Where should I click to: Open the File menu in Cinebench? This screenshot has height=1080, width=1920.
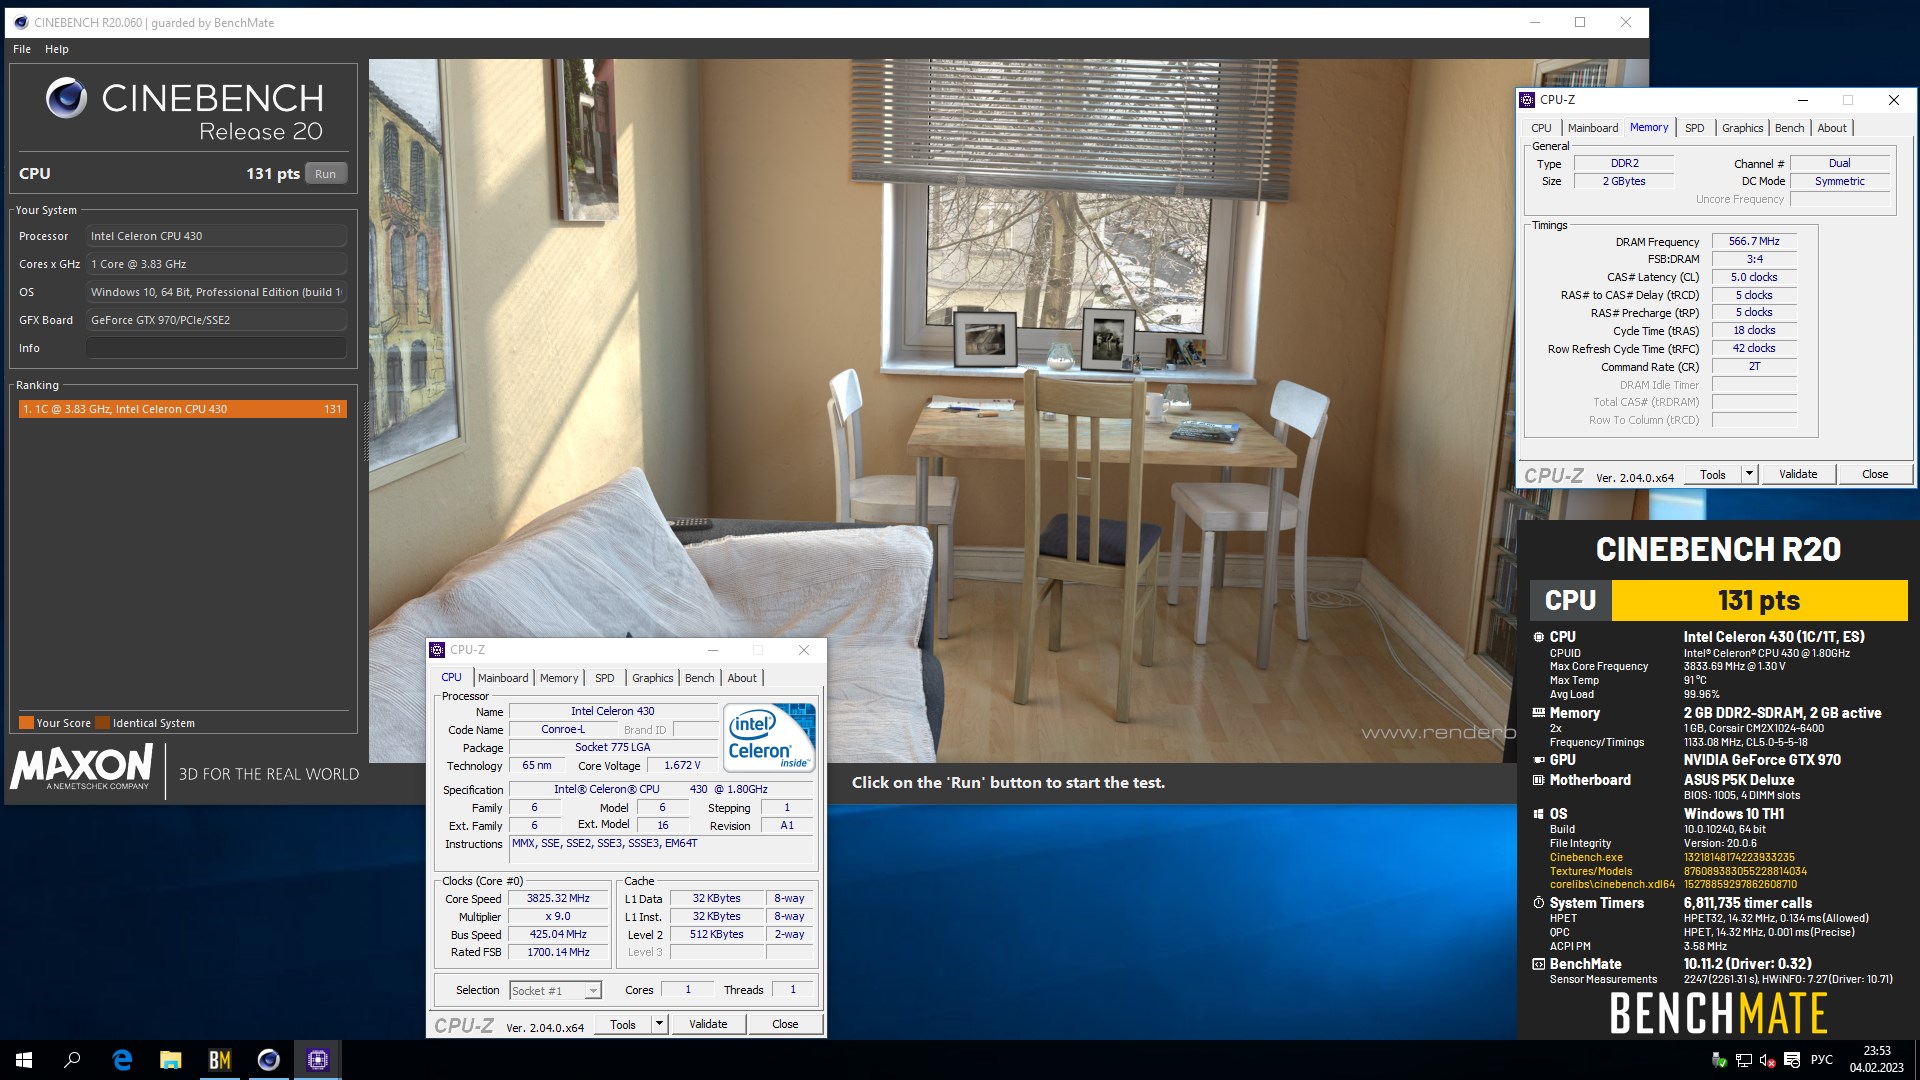tap(22, 49)
